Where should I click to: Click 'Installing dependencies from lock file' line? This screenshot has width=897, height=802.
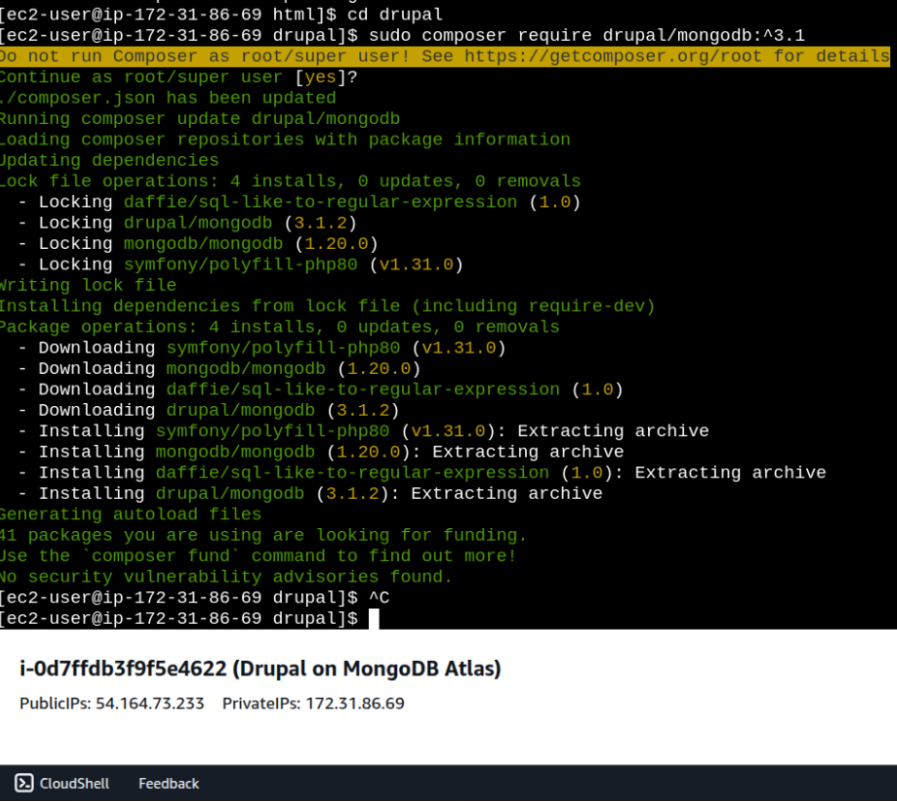(x=327, y=306)
